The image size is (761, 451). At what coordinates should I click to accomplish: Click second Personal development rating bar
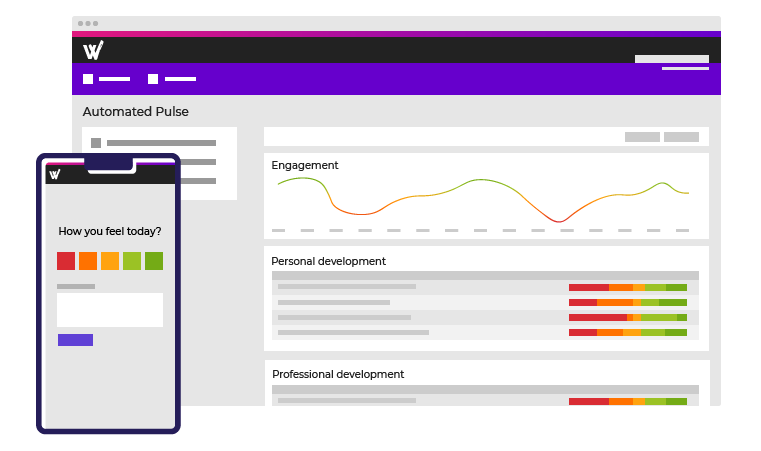click(628, 302)
